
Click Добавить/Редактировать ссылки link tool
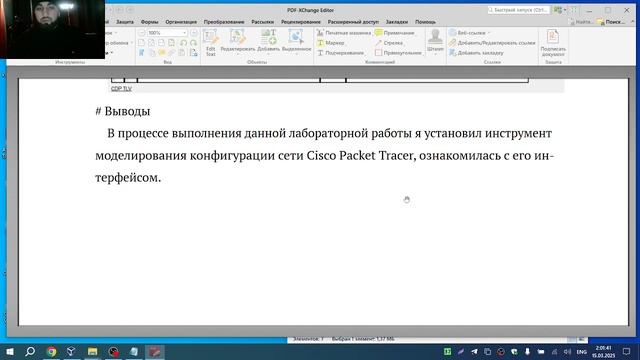coord(492,42)
